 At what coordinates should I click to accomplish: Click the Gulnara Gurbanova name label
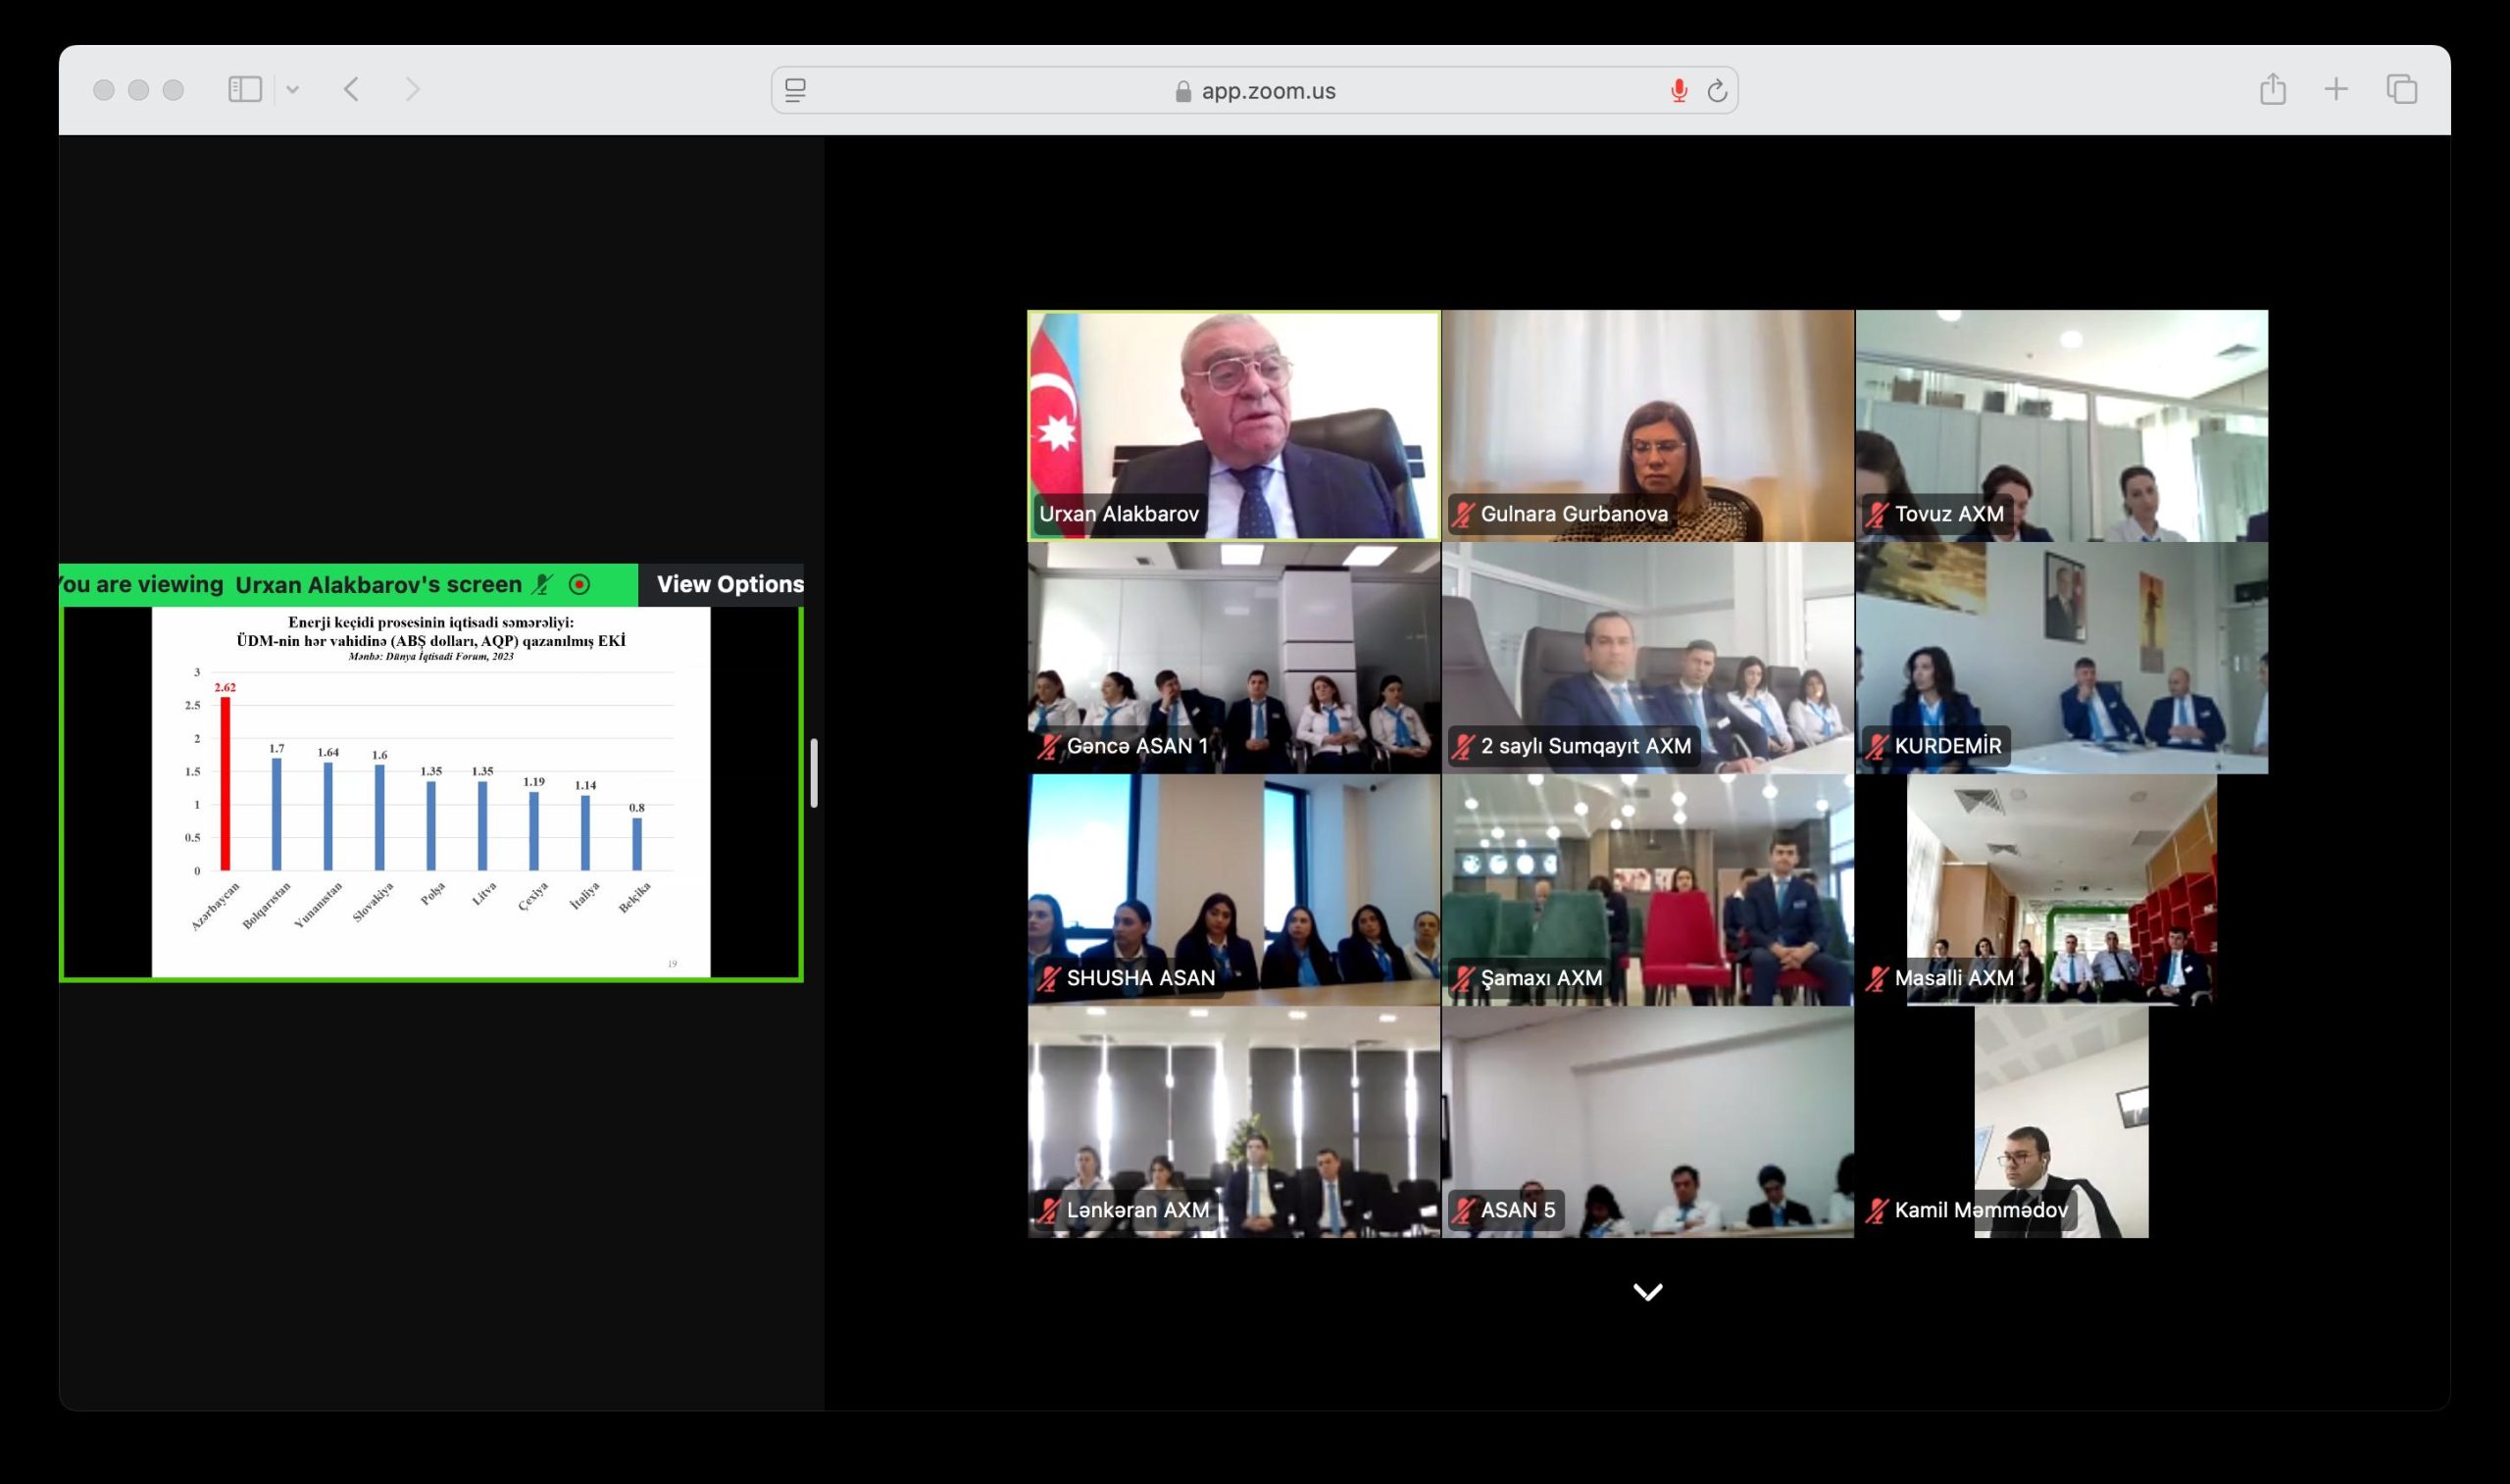1573,514
